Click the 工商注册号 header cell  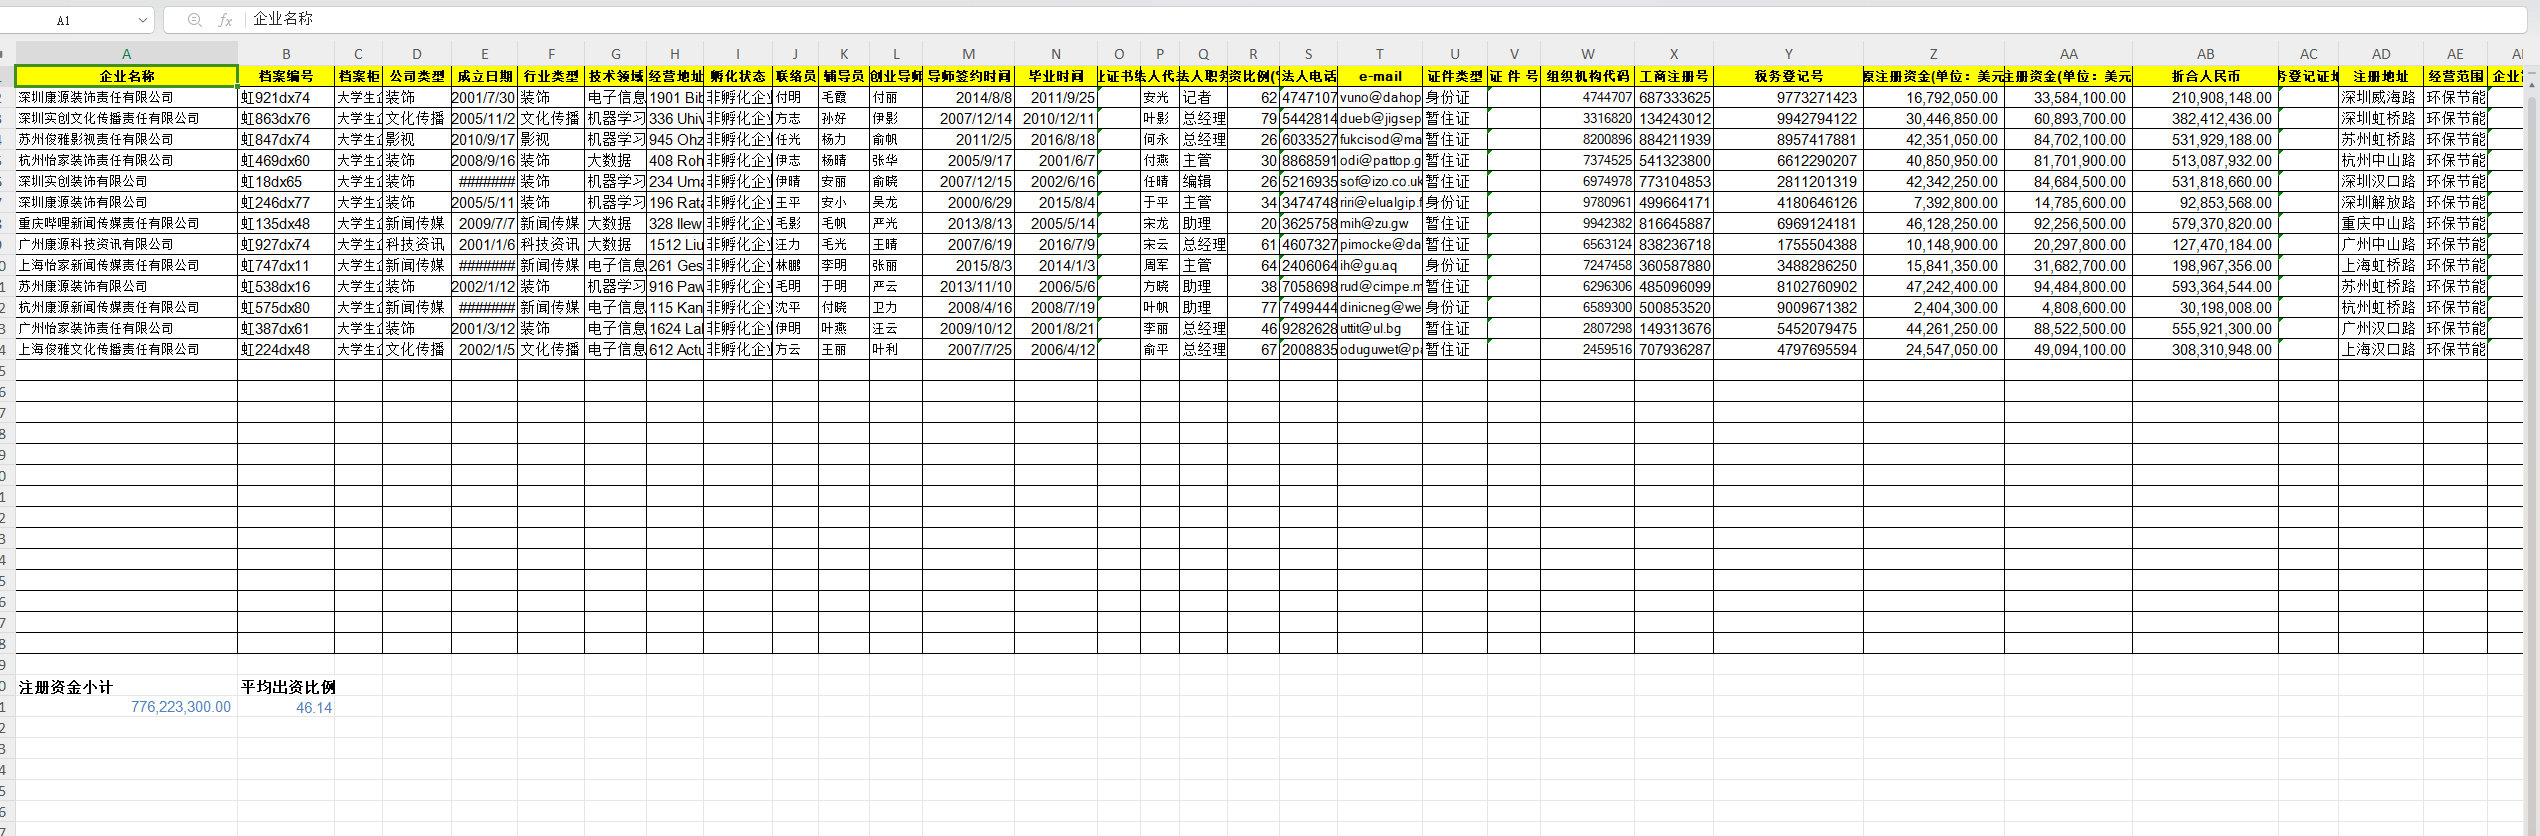[x=1674, y=76]
